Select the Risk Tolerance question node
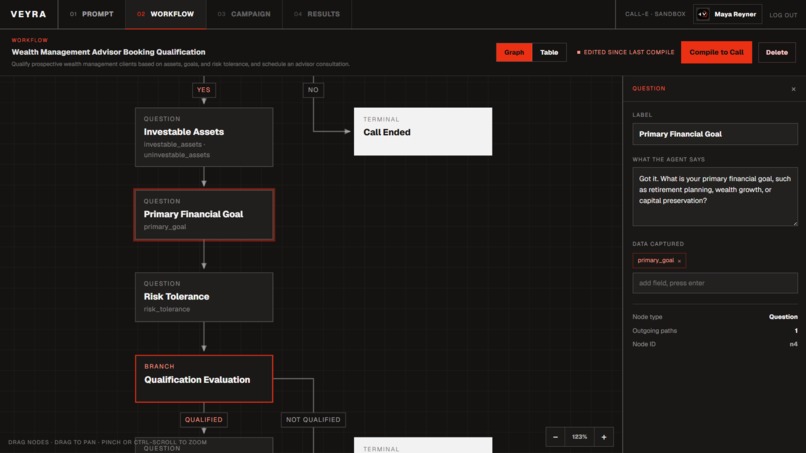 (204, 297)
